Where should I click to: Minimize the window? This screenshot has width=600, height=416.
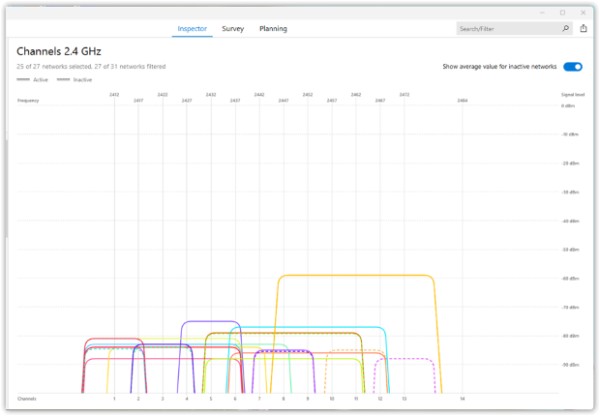542,13
